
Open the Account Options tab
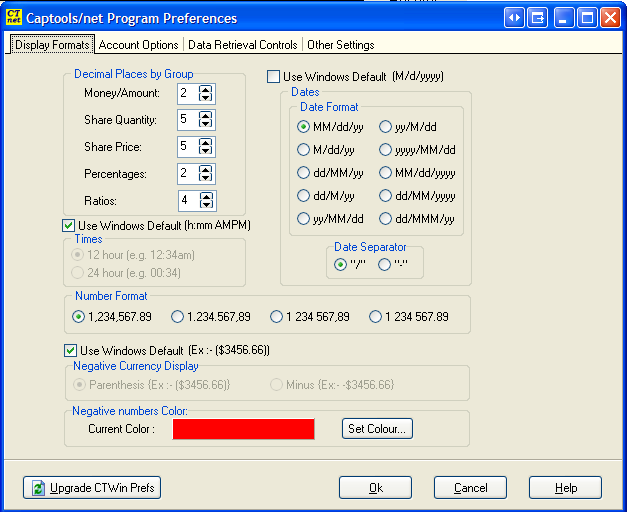pos(138,45)
